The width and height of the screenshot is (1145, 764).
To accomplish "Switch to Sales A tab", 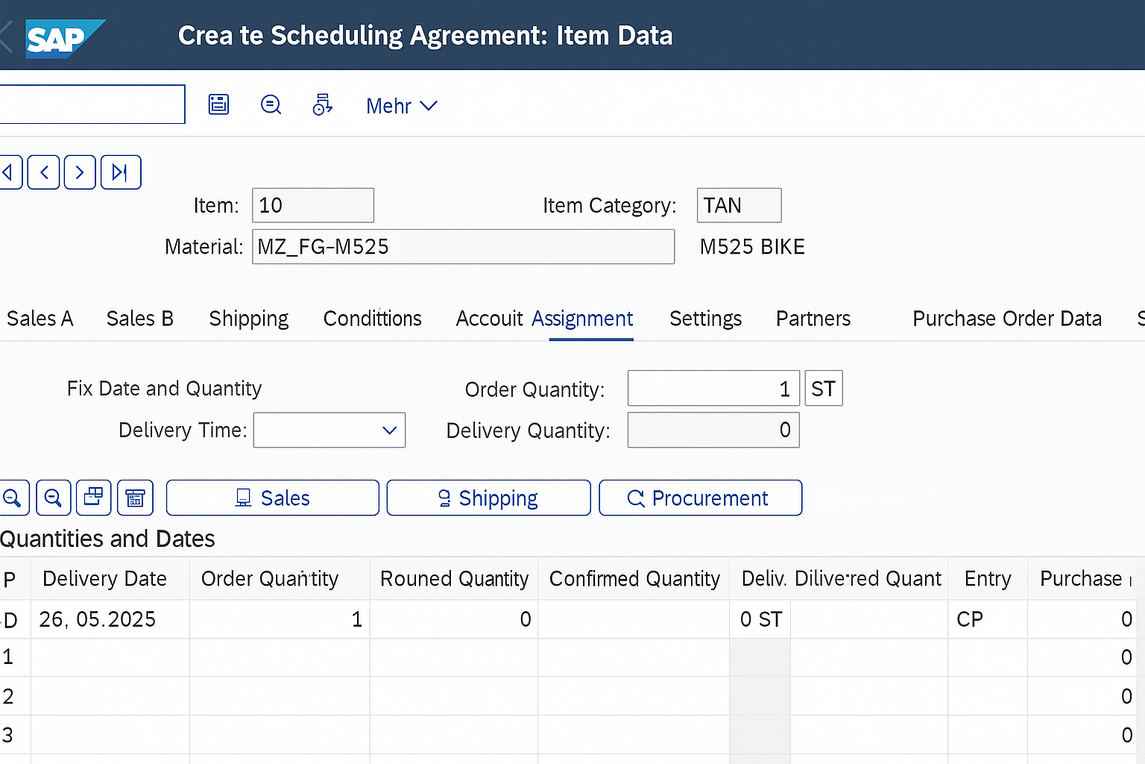I will pos(40,318).
